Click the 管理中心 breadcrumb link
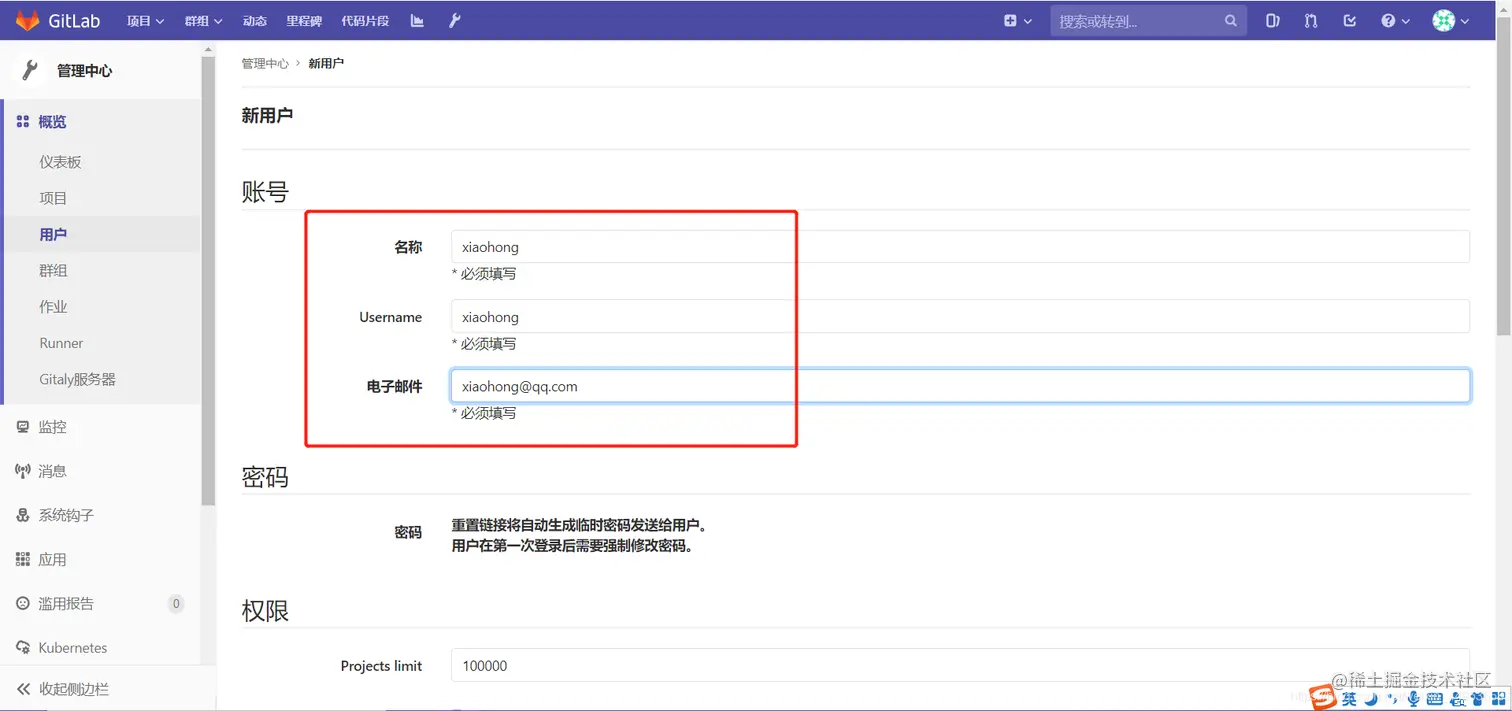1512x711 pixels. (265, 63)
